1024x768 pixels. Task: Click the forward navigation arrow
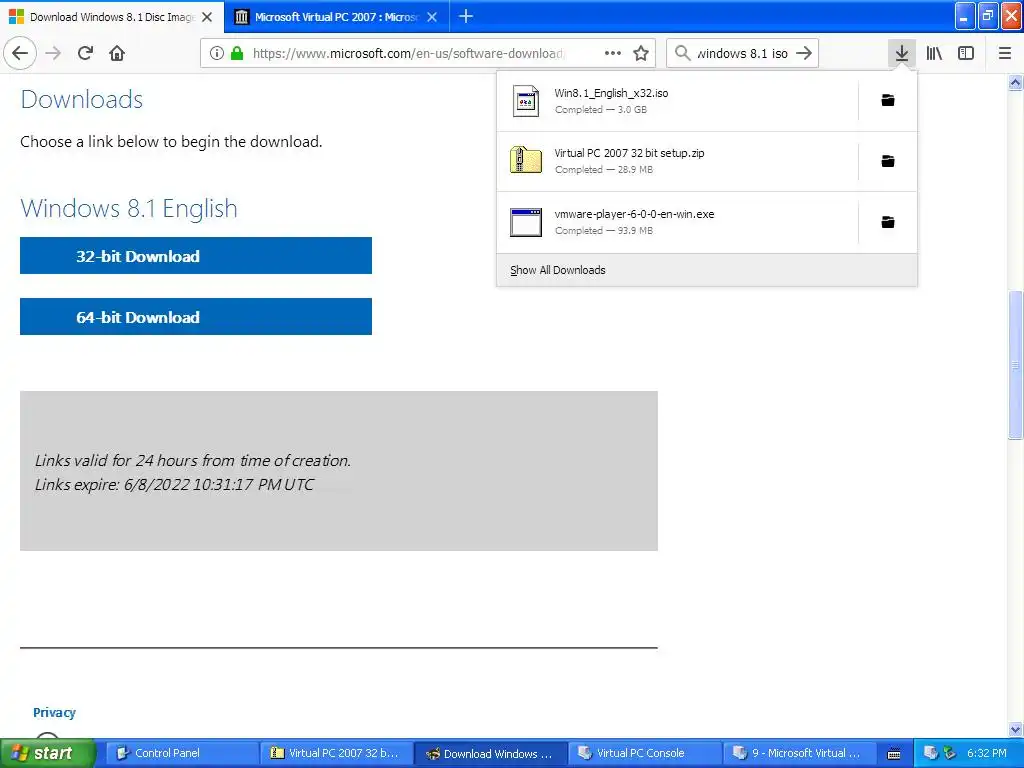coord(53,53)
